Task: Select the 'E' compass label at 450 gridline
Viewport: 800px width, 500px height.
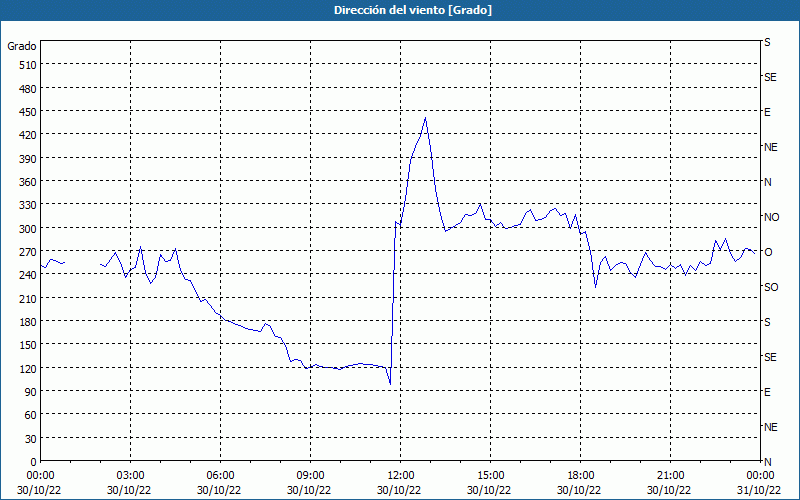Action: (x=767, y=112)
